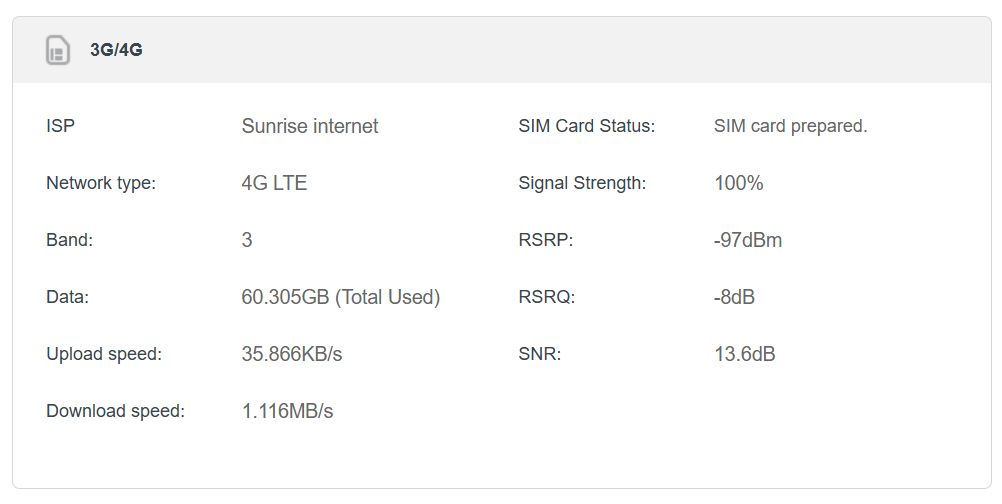Viewport: 1002px width, 504px height.
Task: Click the 1.116MB/s download speed value
Action: click(x=287, y=411)
